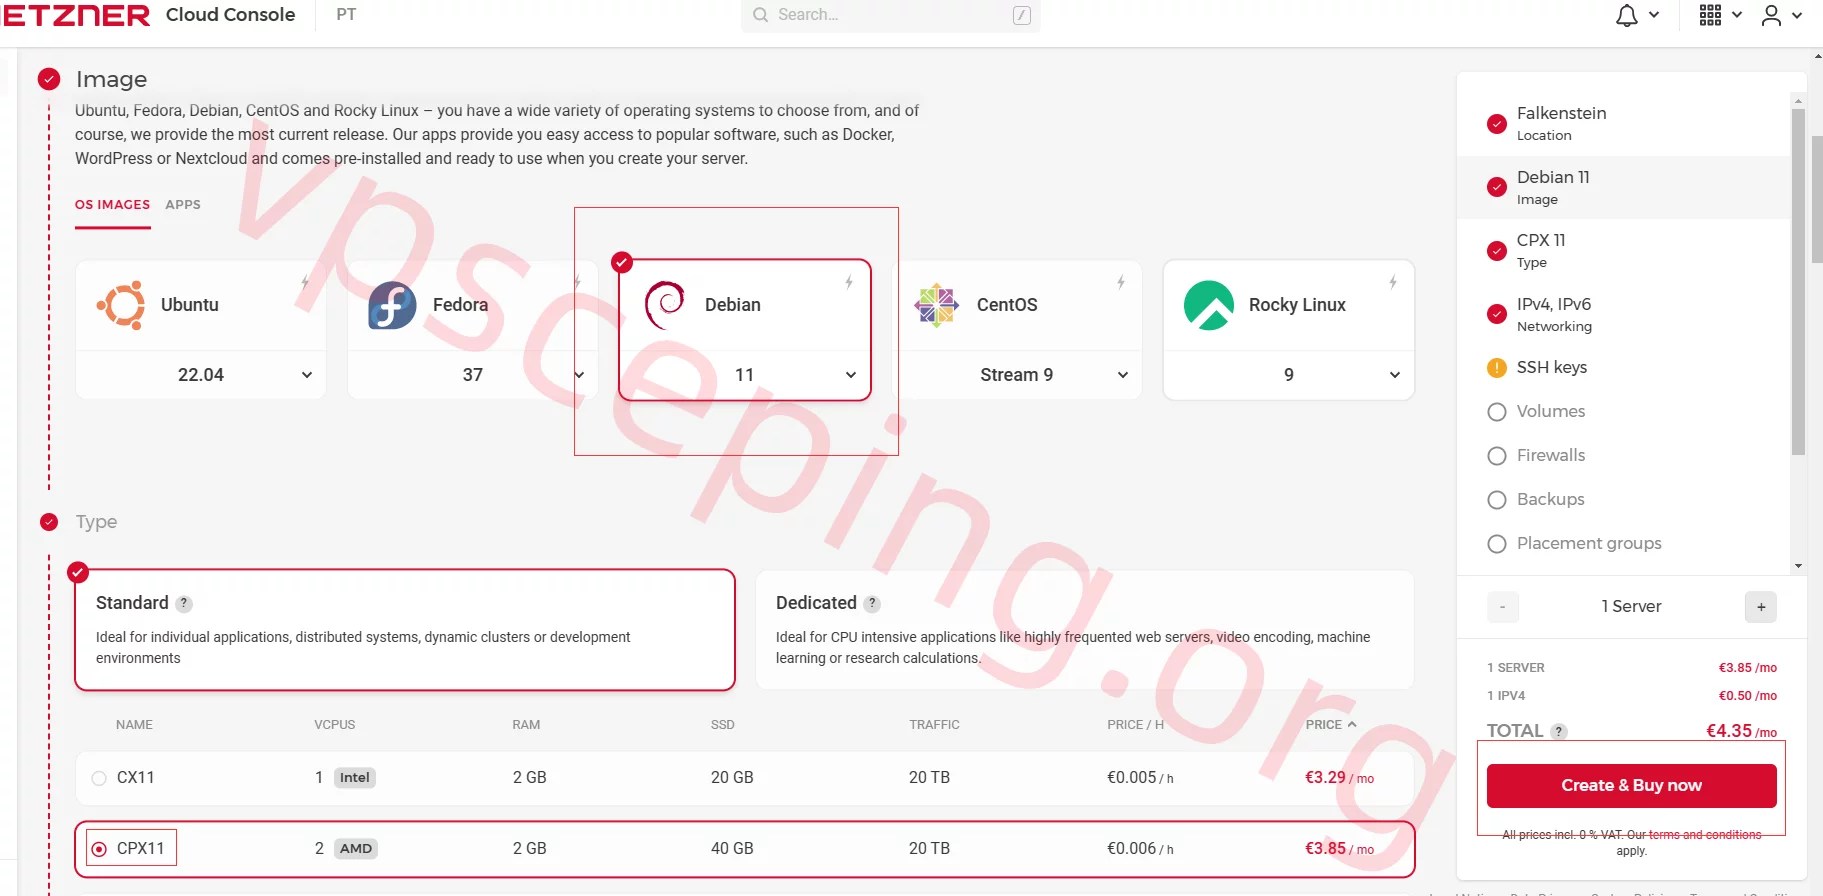Screen dimensions: 1823x896
Task: Jump to IPv4, IPv6 Networking step
Action: point(1623,315)
